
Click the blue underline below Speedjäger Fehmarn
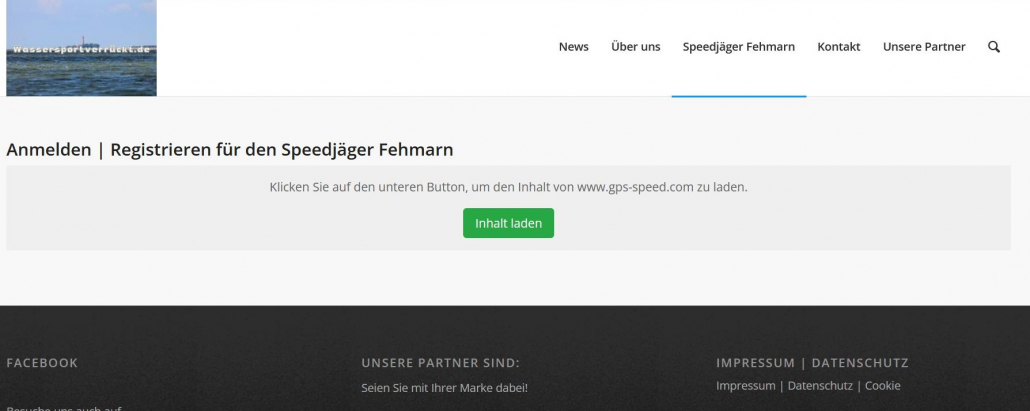click(x=738, y=96)
